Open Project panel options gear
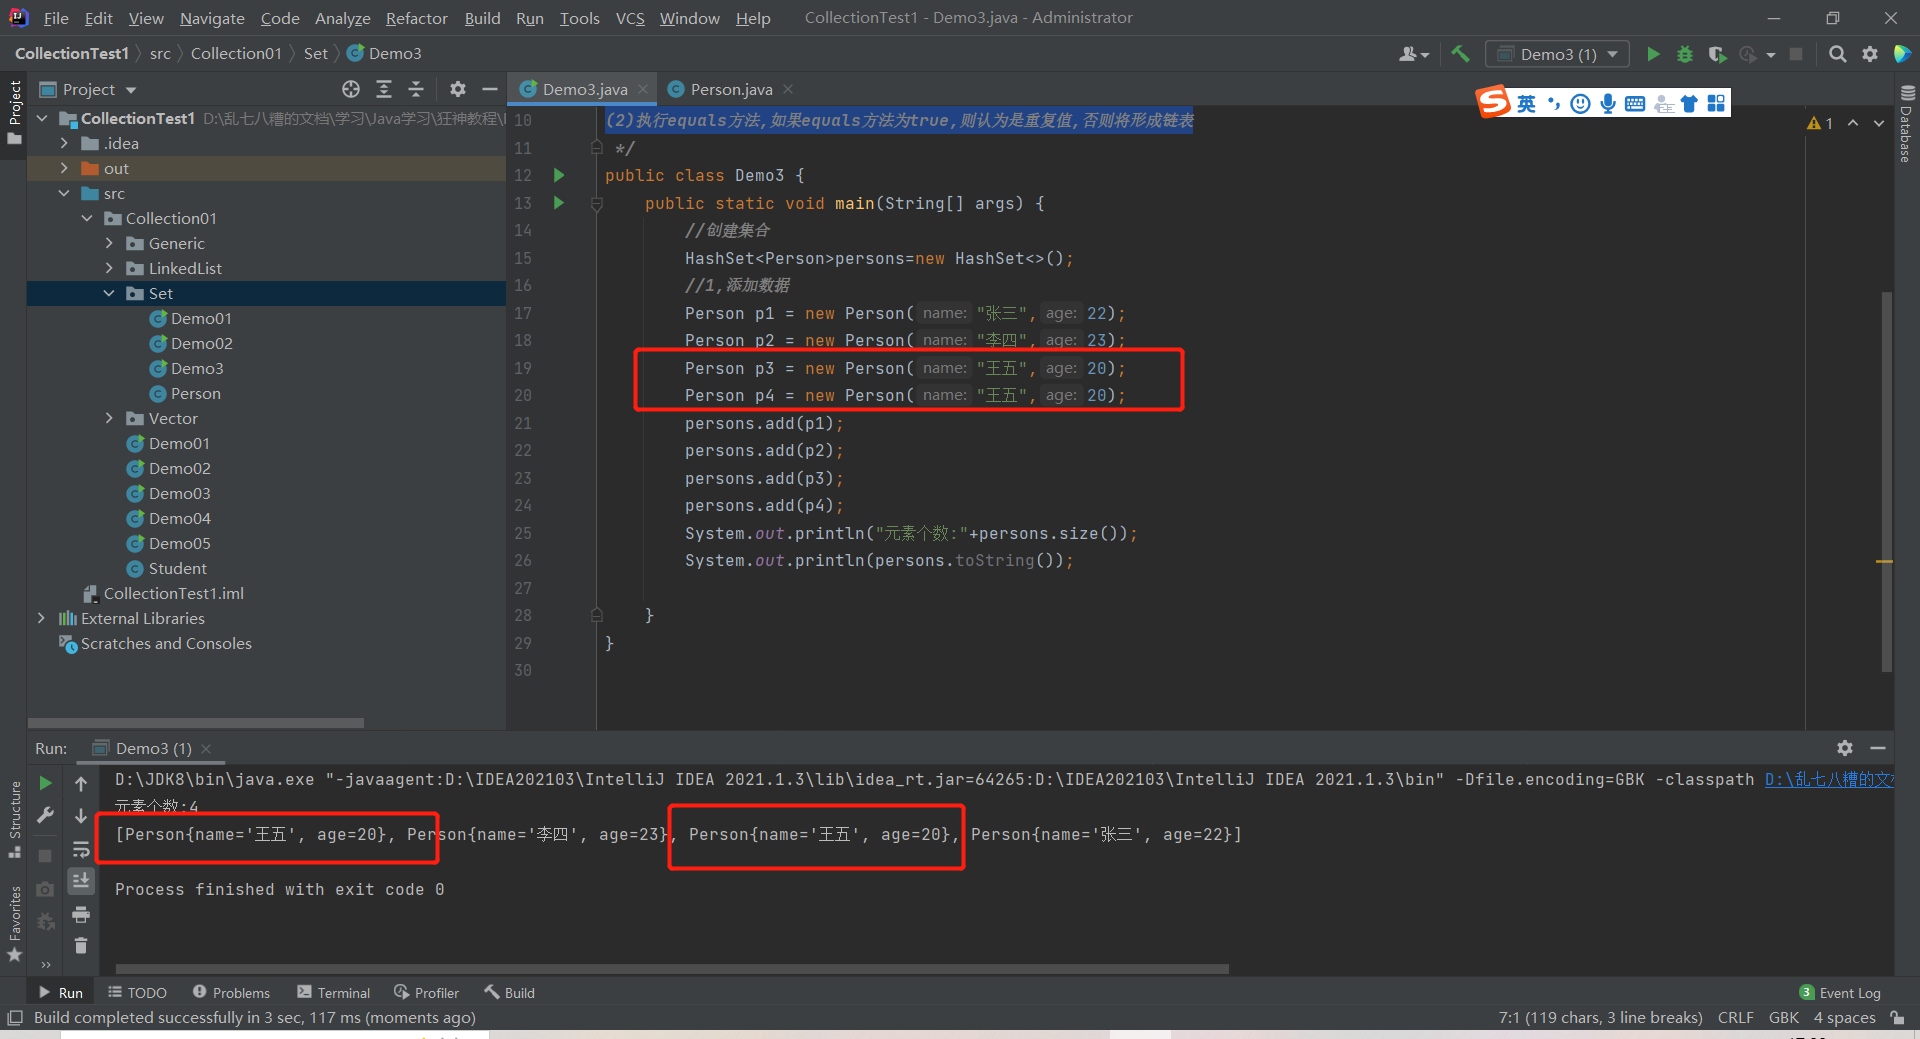Screen dimensions: 1920x1039 tap(457, 89)
